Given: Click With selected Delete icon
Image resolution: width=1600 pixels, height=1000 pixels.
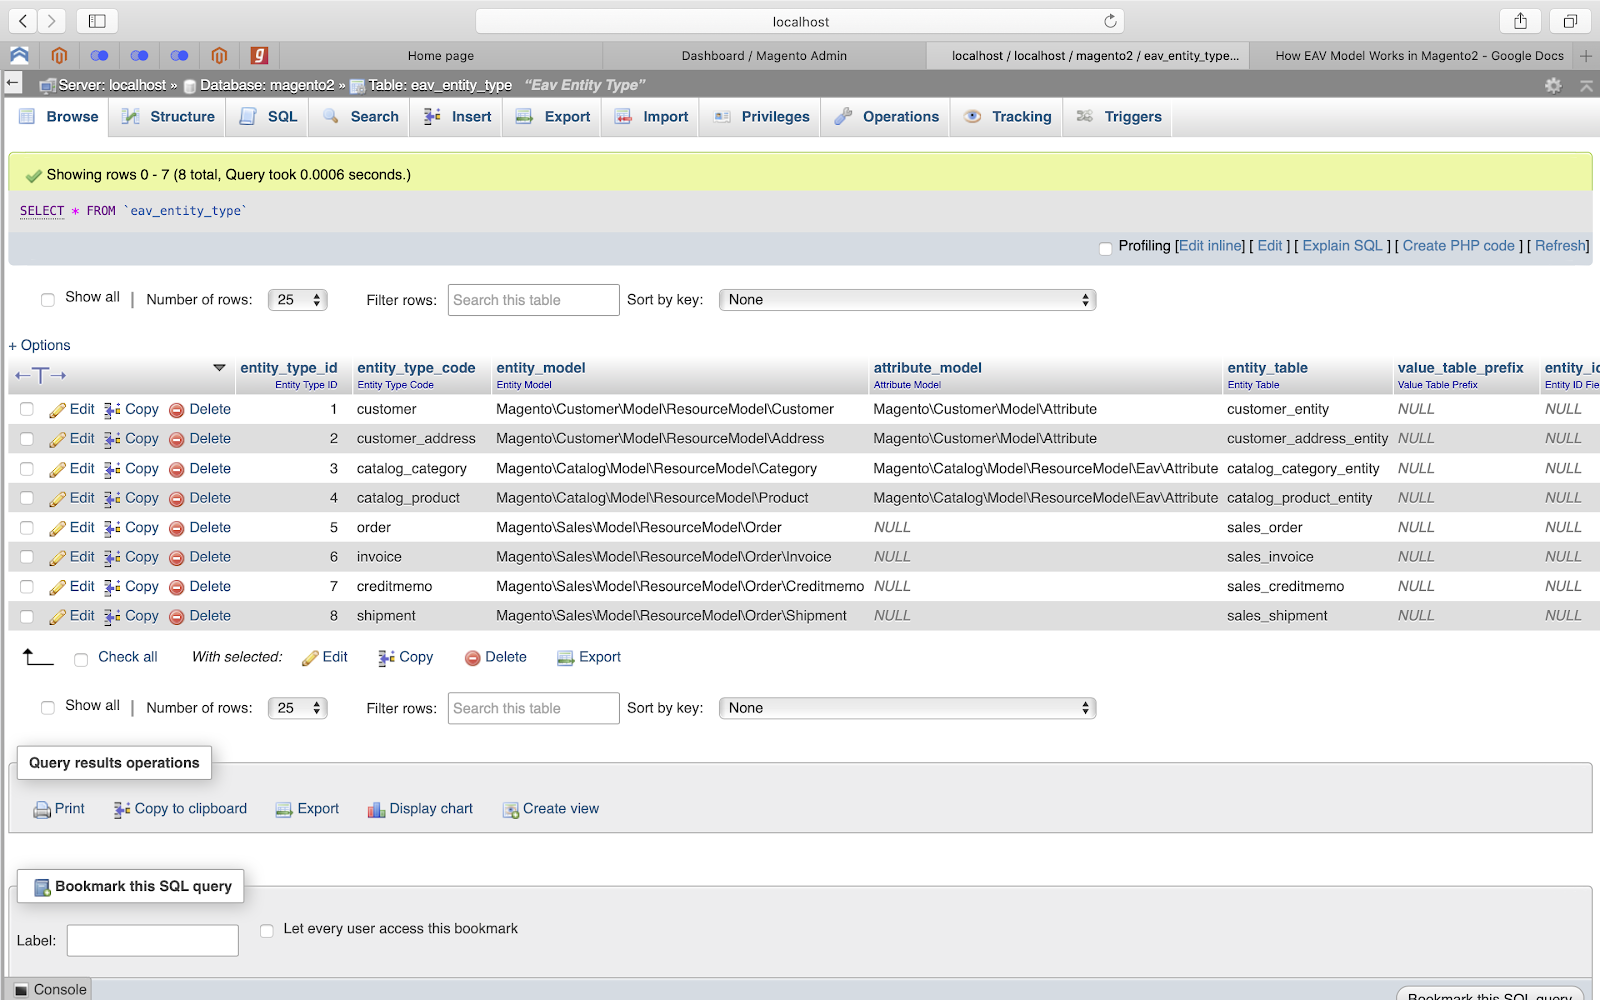Looking at the screenshot, I should click(x=473, y=658).
